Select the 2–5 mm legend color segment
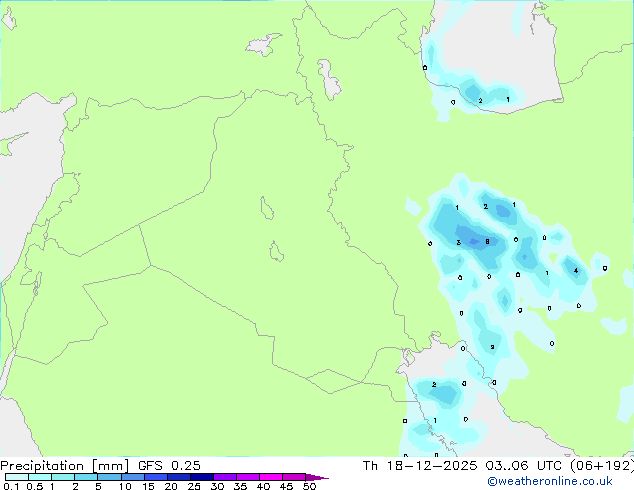The image size is (634, 490). click(x=86, y=477)
